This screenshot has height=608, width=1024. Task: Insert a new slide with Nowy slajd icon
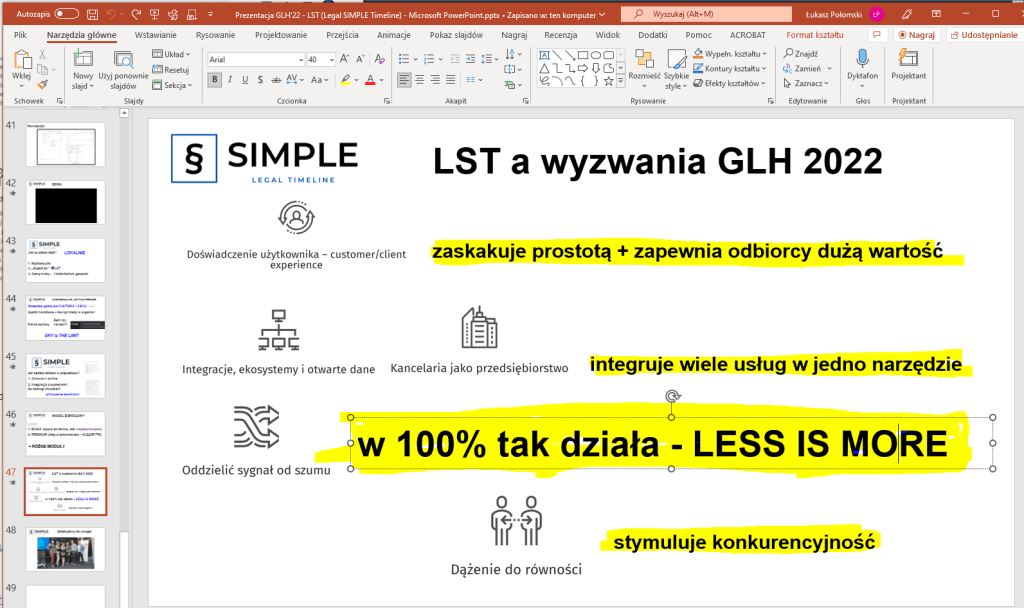[82, 68]
